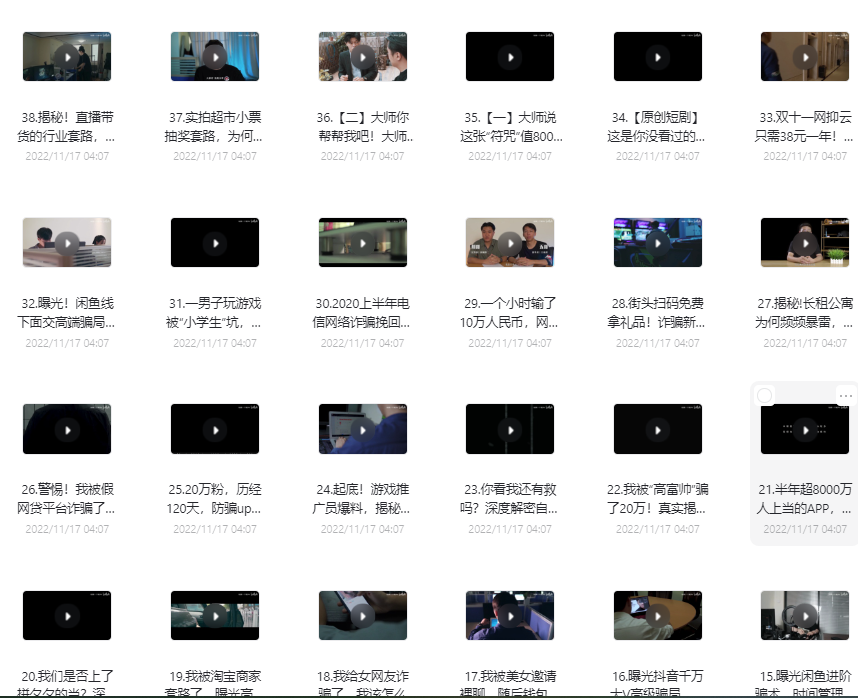Open thumbnail for video 15 曝光闲鱼进阶骗术
The width and height of the screenshot is (858, 698).
pyautogui.click(x=805, y=616)
